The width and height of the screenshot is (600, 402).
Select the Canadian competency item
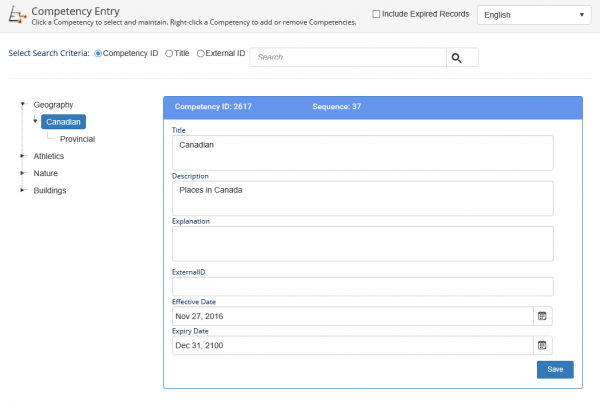coord(64,122)
